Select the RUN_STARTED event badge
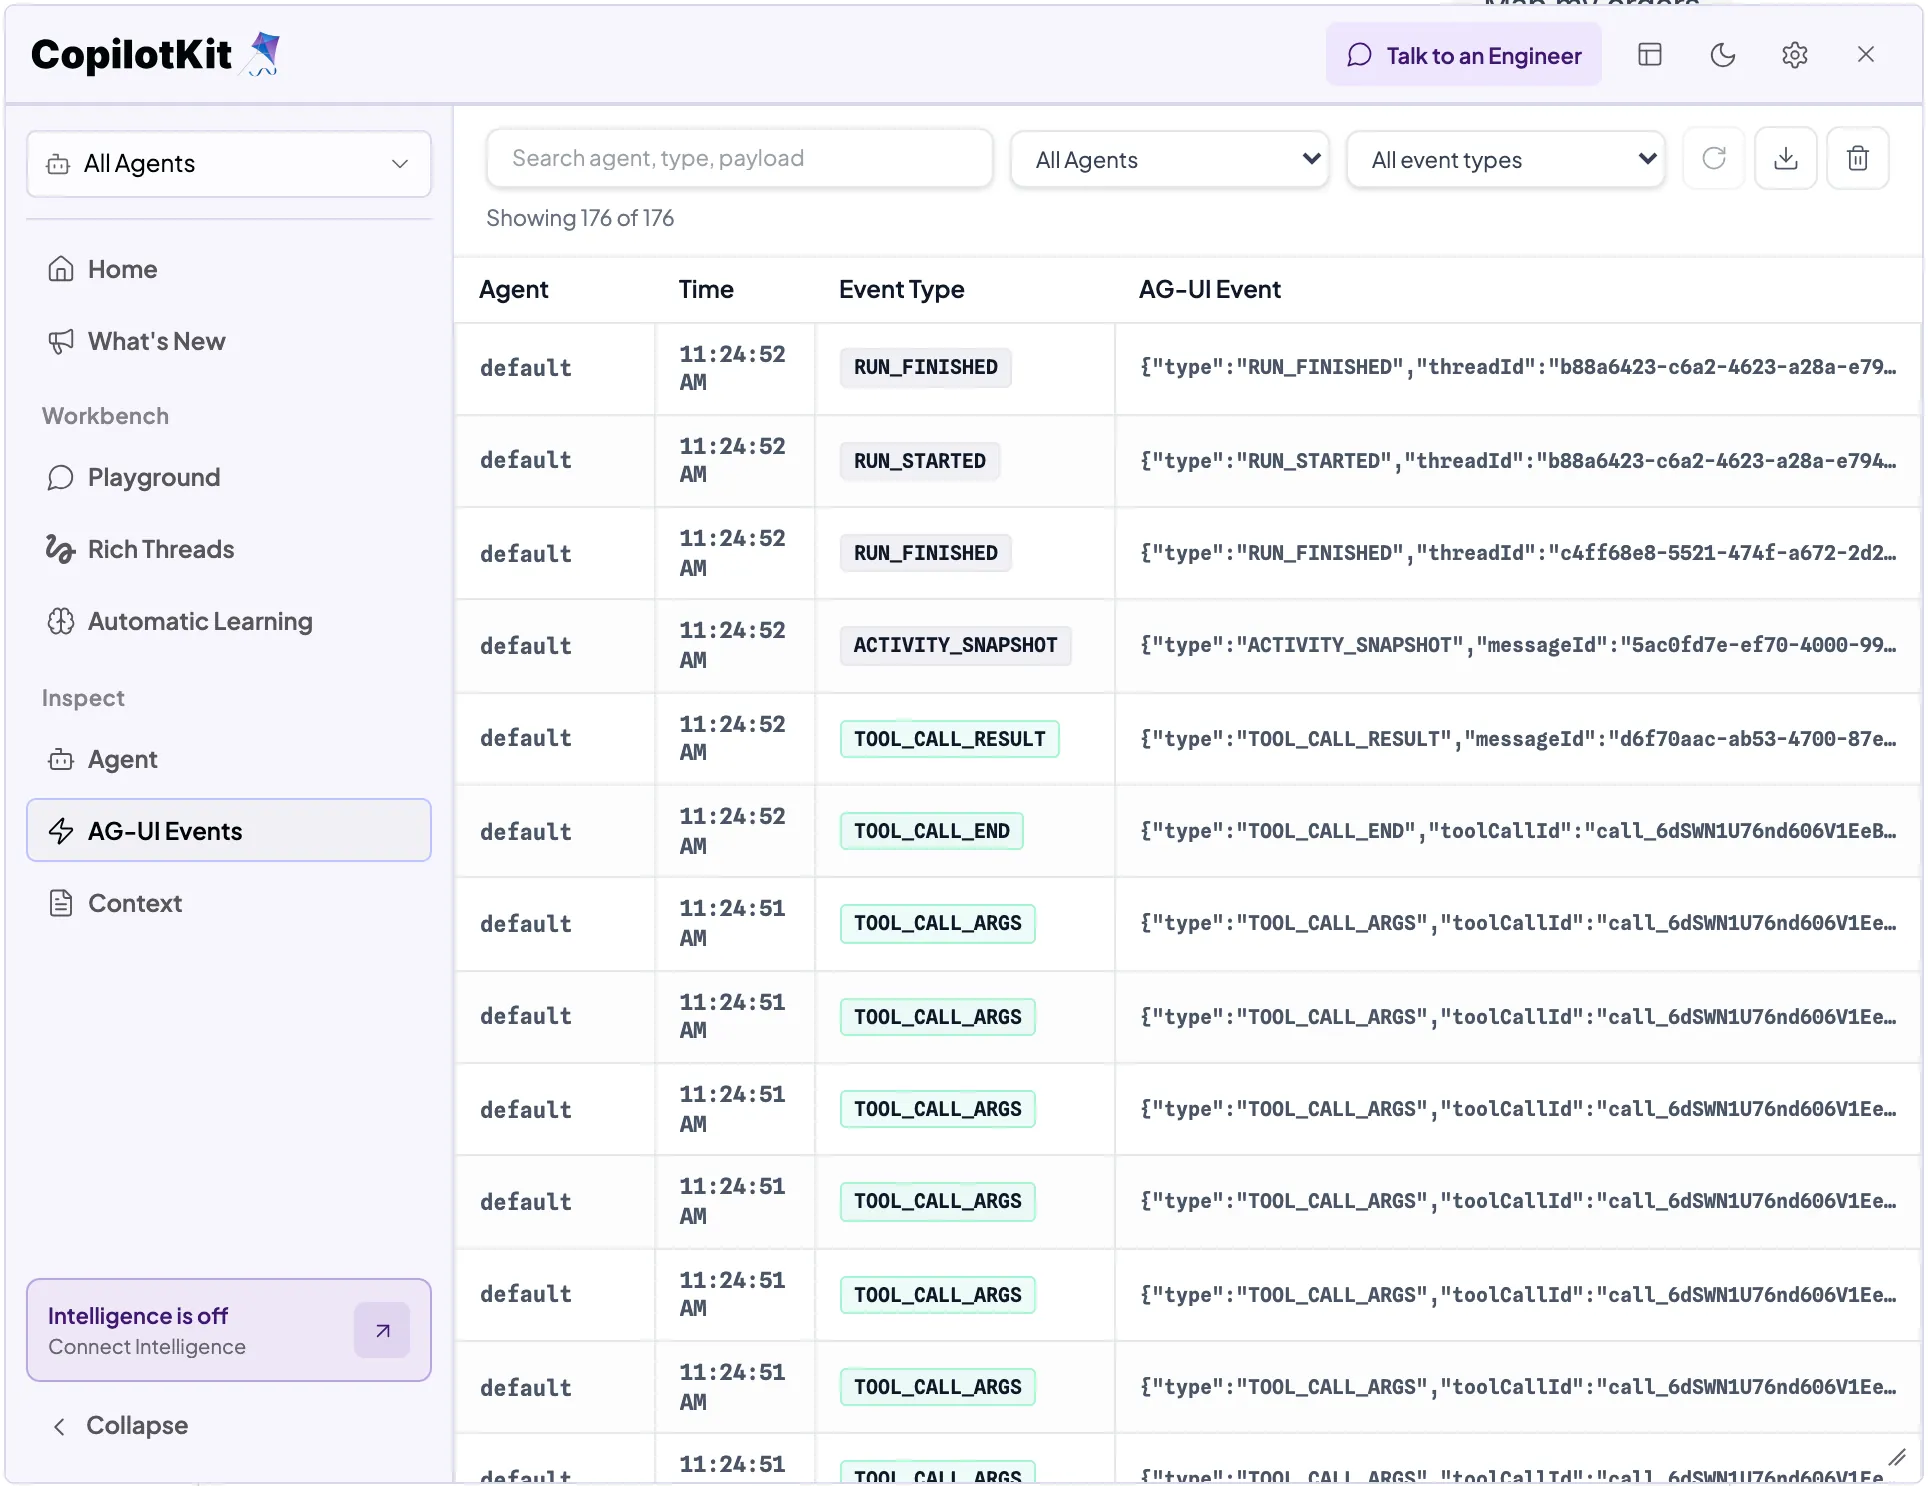 [x=920, y=461]
